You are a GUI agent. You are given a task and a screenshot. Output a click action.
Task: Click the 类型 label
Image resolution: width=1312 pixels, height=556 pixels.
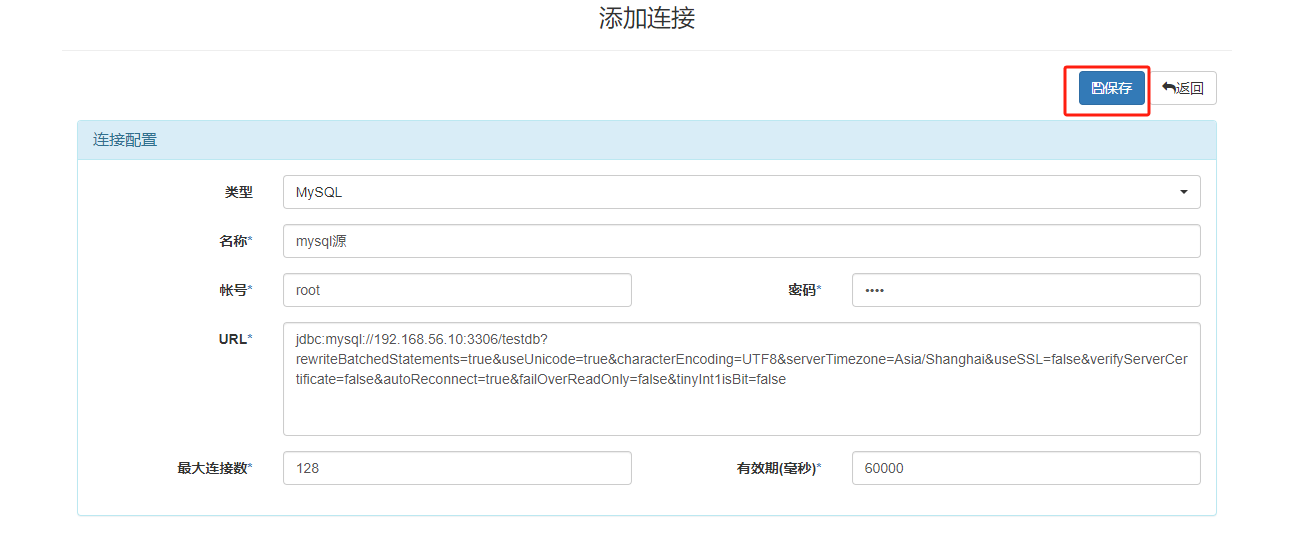[239, 192]
